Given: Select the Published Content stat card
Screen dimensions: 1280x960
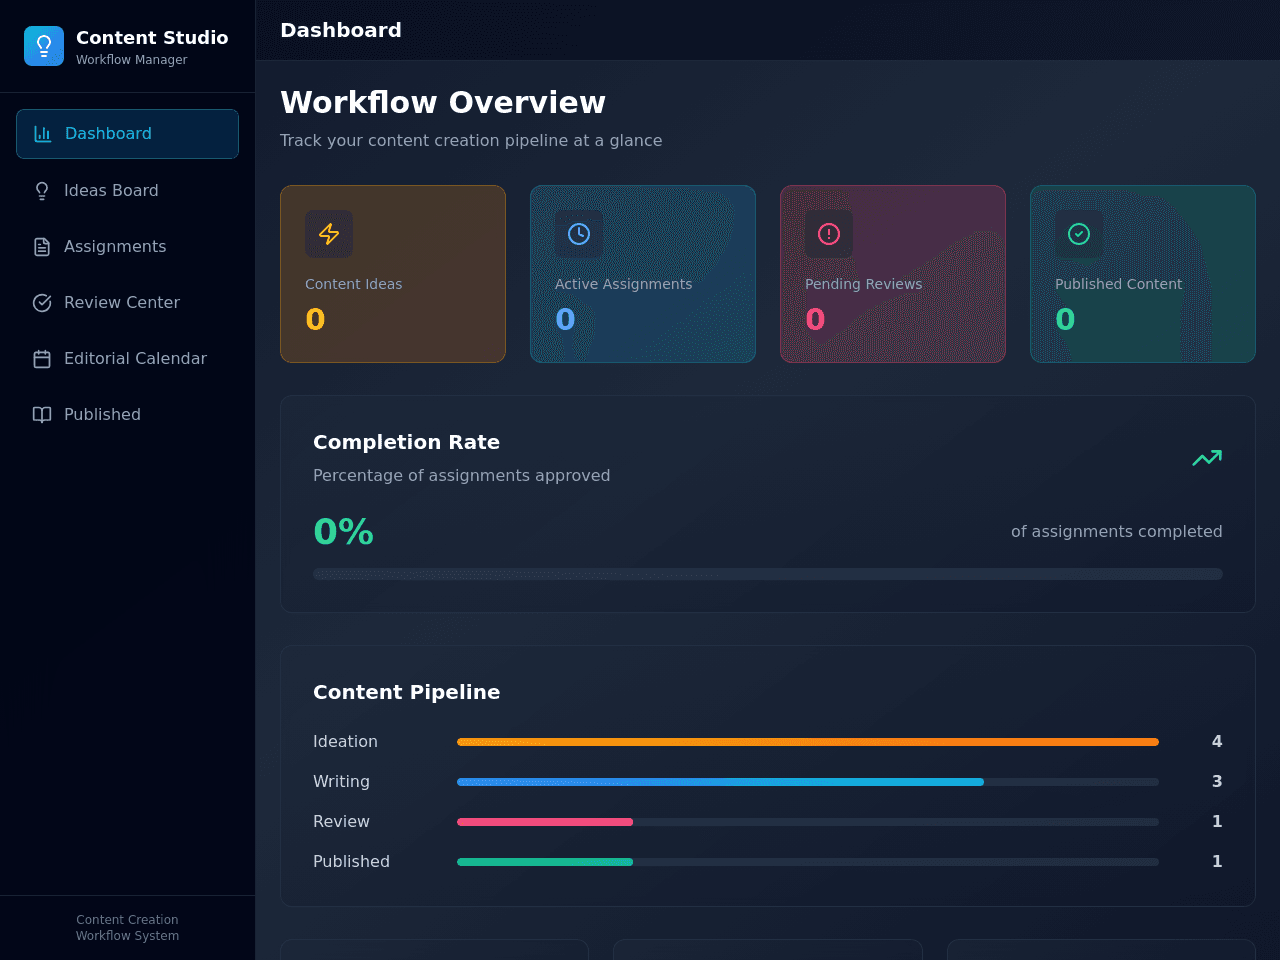Looking at the screenshot, I should (1143, 274).
